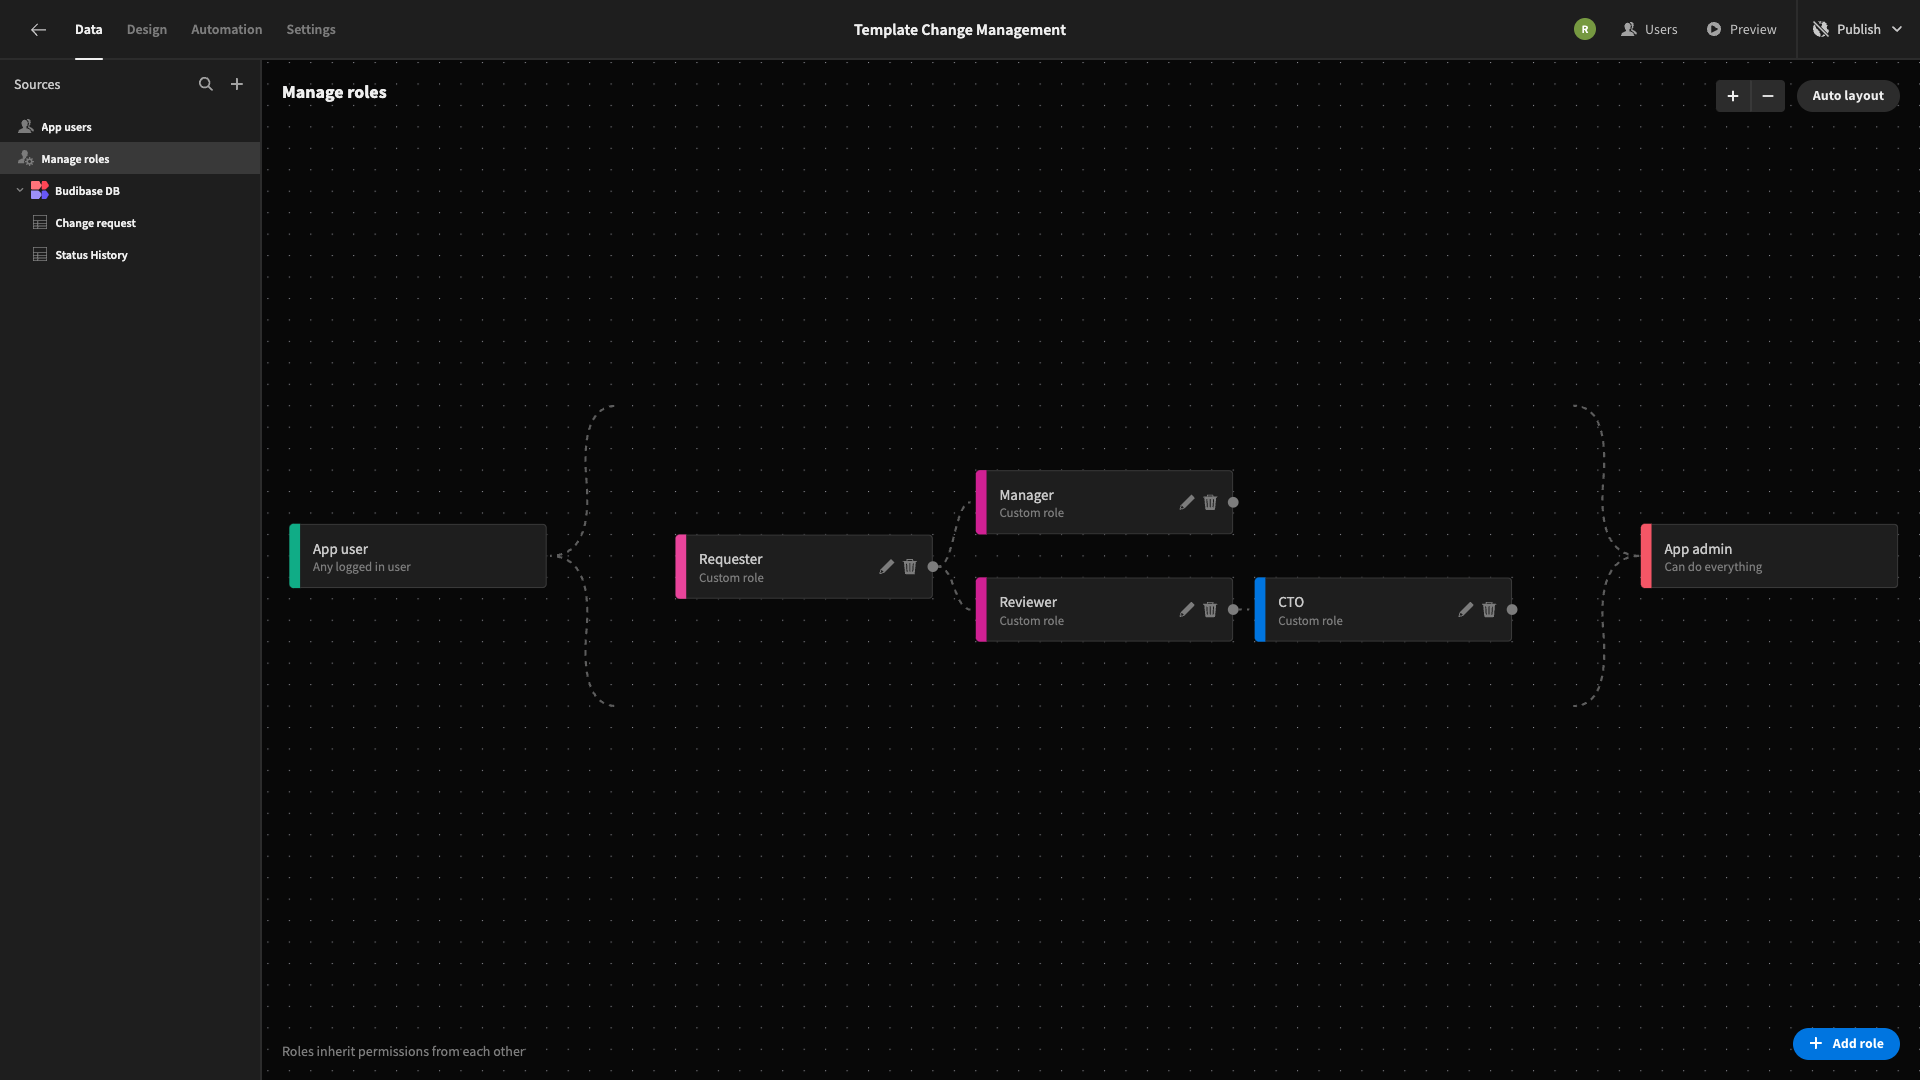1920x1080 pixels.
Task: Click the connection dot on Requester role
Action: [934, 566]
